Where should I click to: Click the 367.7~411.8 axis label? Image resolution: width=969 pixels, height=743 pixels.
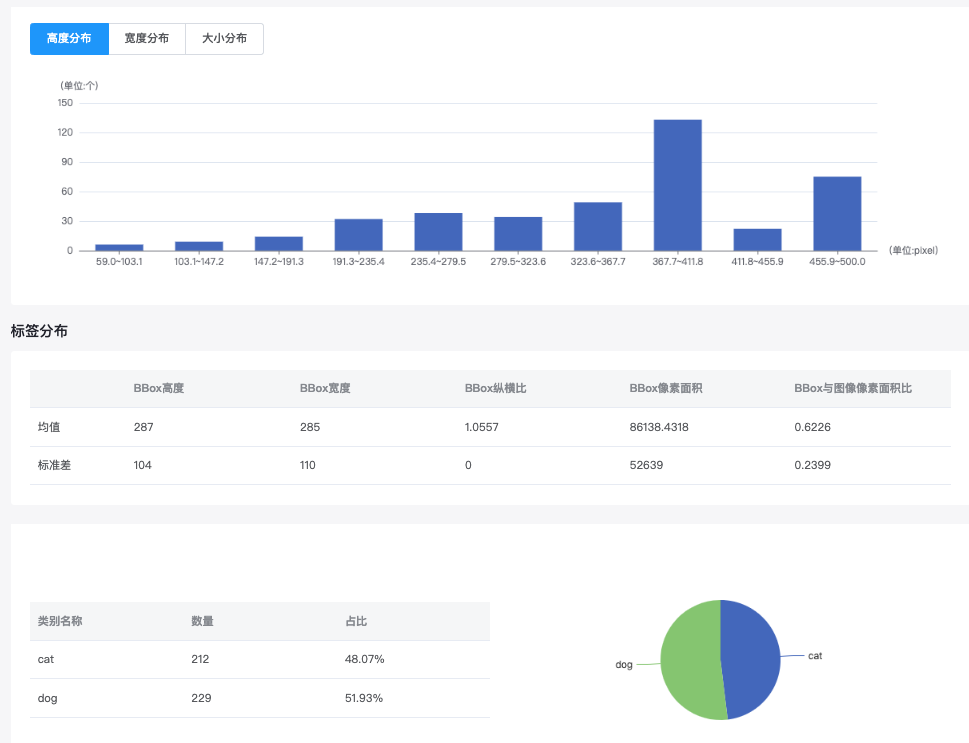tap(678, 261)
